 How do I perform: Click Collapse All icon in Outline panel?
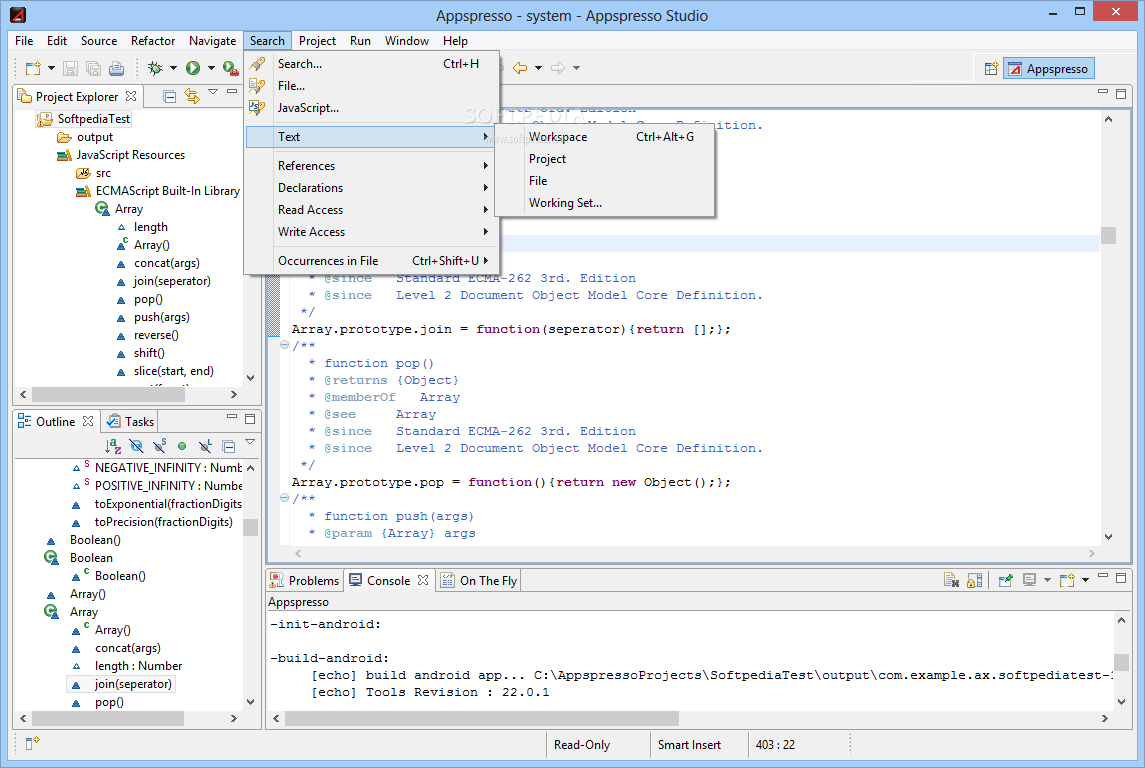tap(228, 446)
